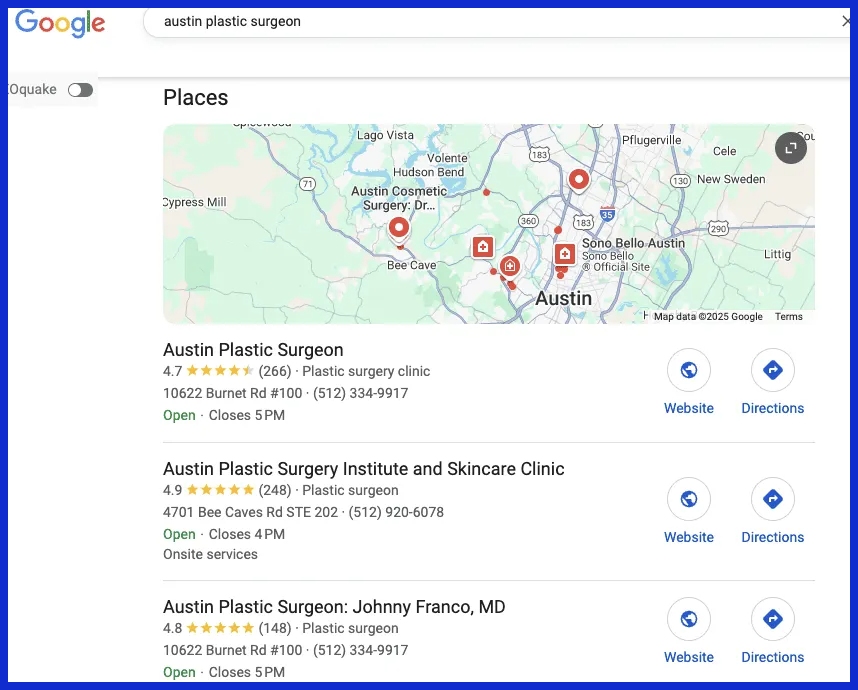Click the medical marker pin west of downtown Austin
Viewport: 858px width, 690px height.
click(483, 247)
